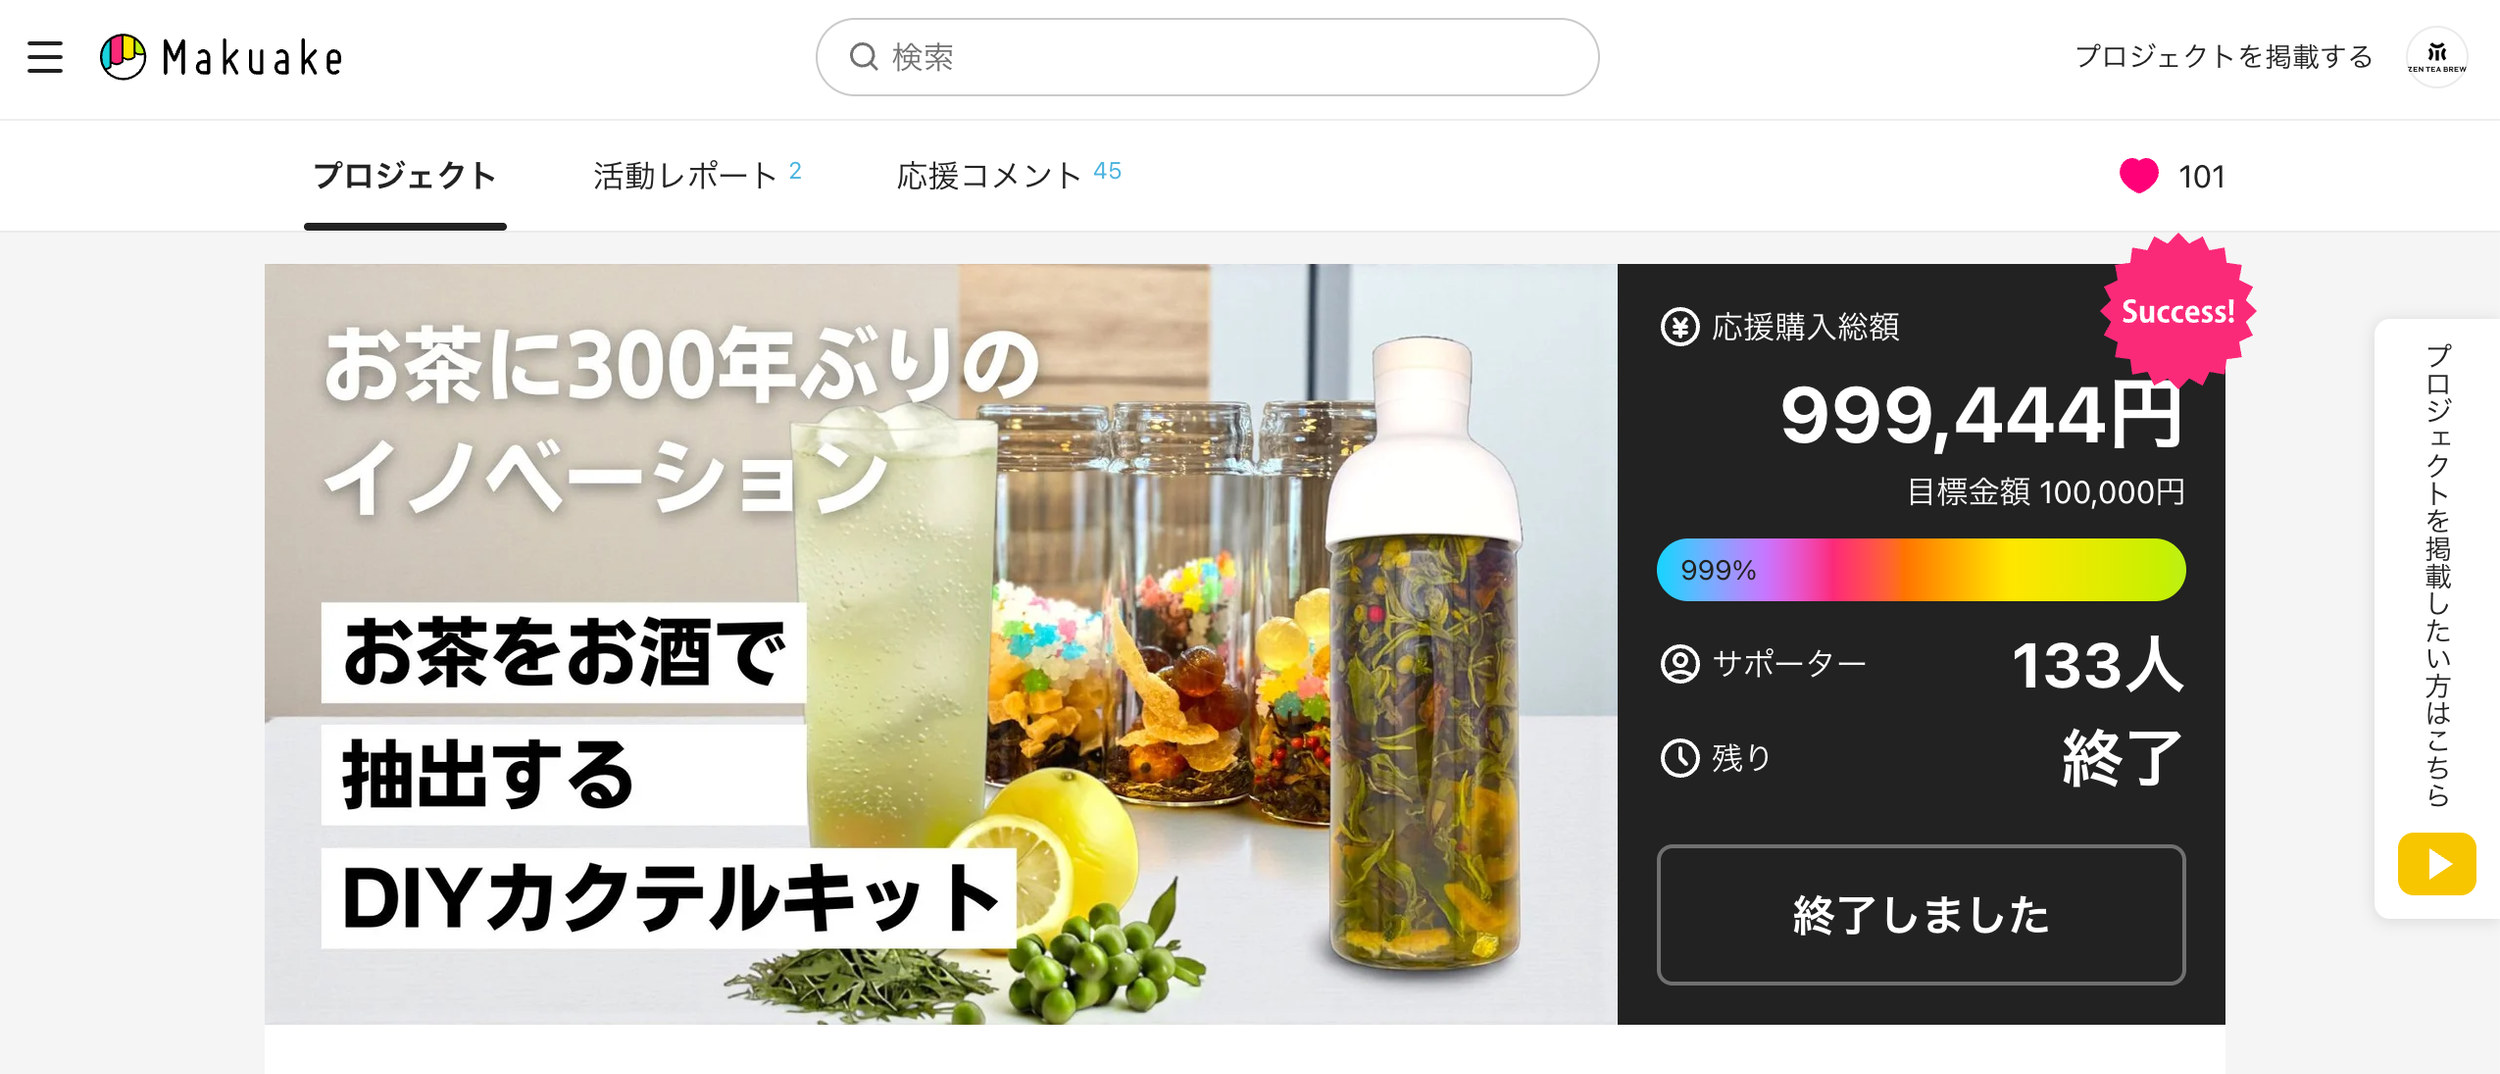Image resolution: width=2500 pixels, height=1074 pixels.
Task: Like the project with the pink heart
Action: point(2138,176)
